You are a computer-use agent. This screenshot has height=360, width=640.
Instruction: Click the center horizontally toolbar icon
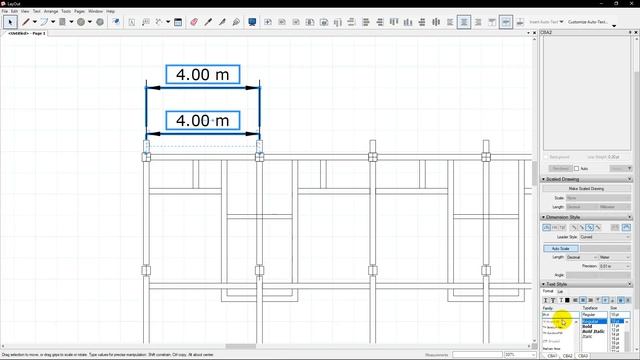coord(436,22)
